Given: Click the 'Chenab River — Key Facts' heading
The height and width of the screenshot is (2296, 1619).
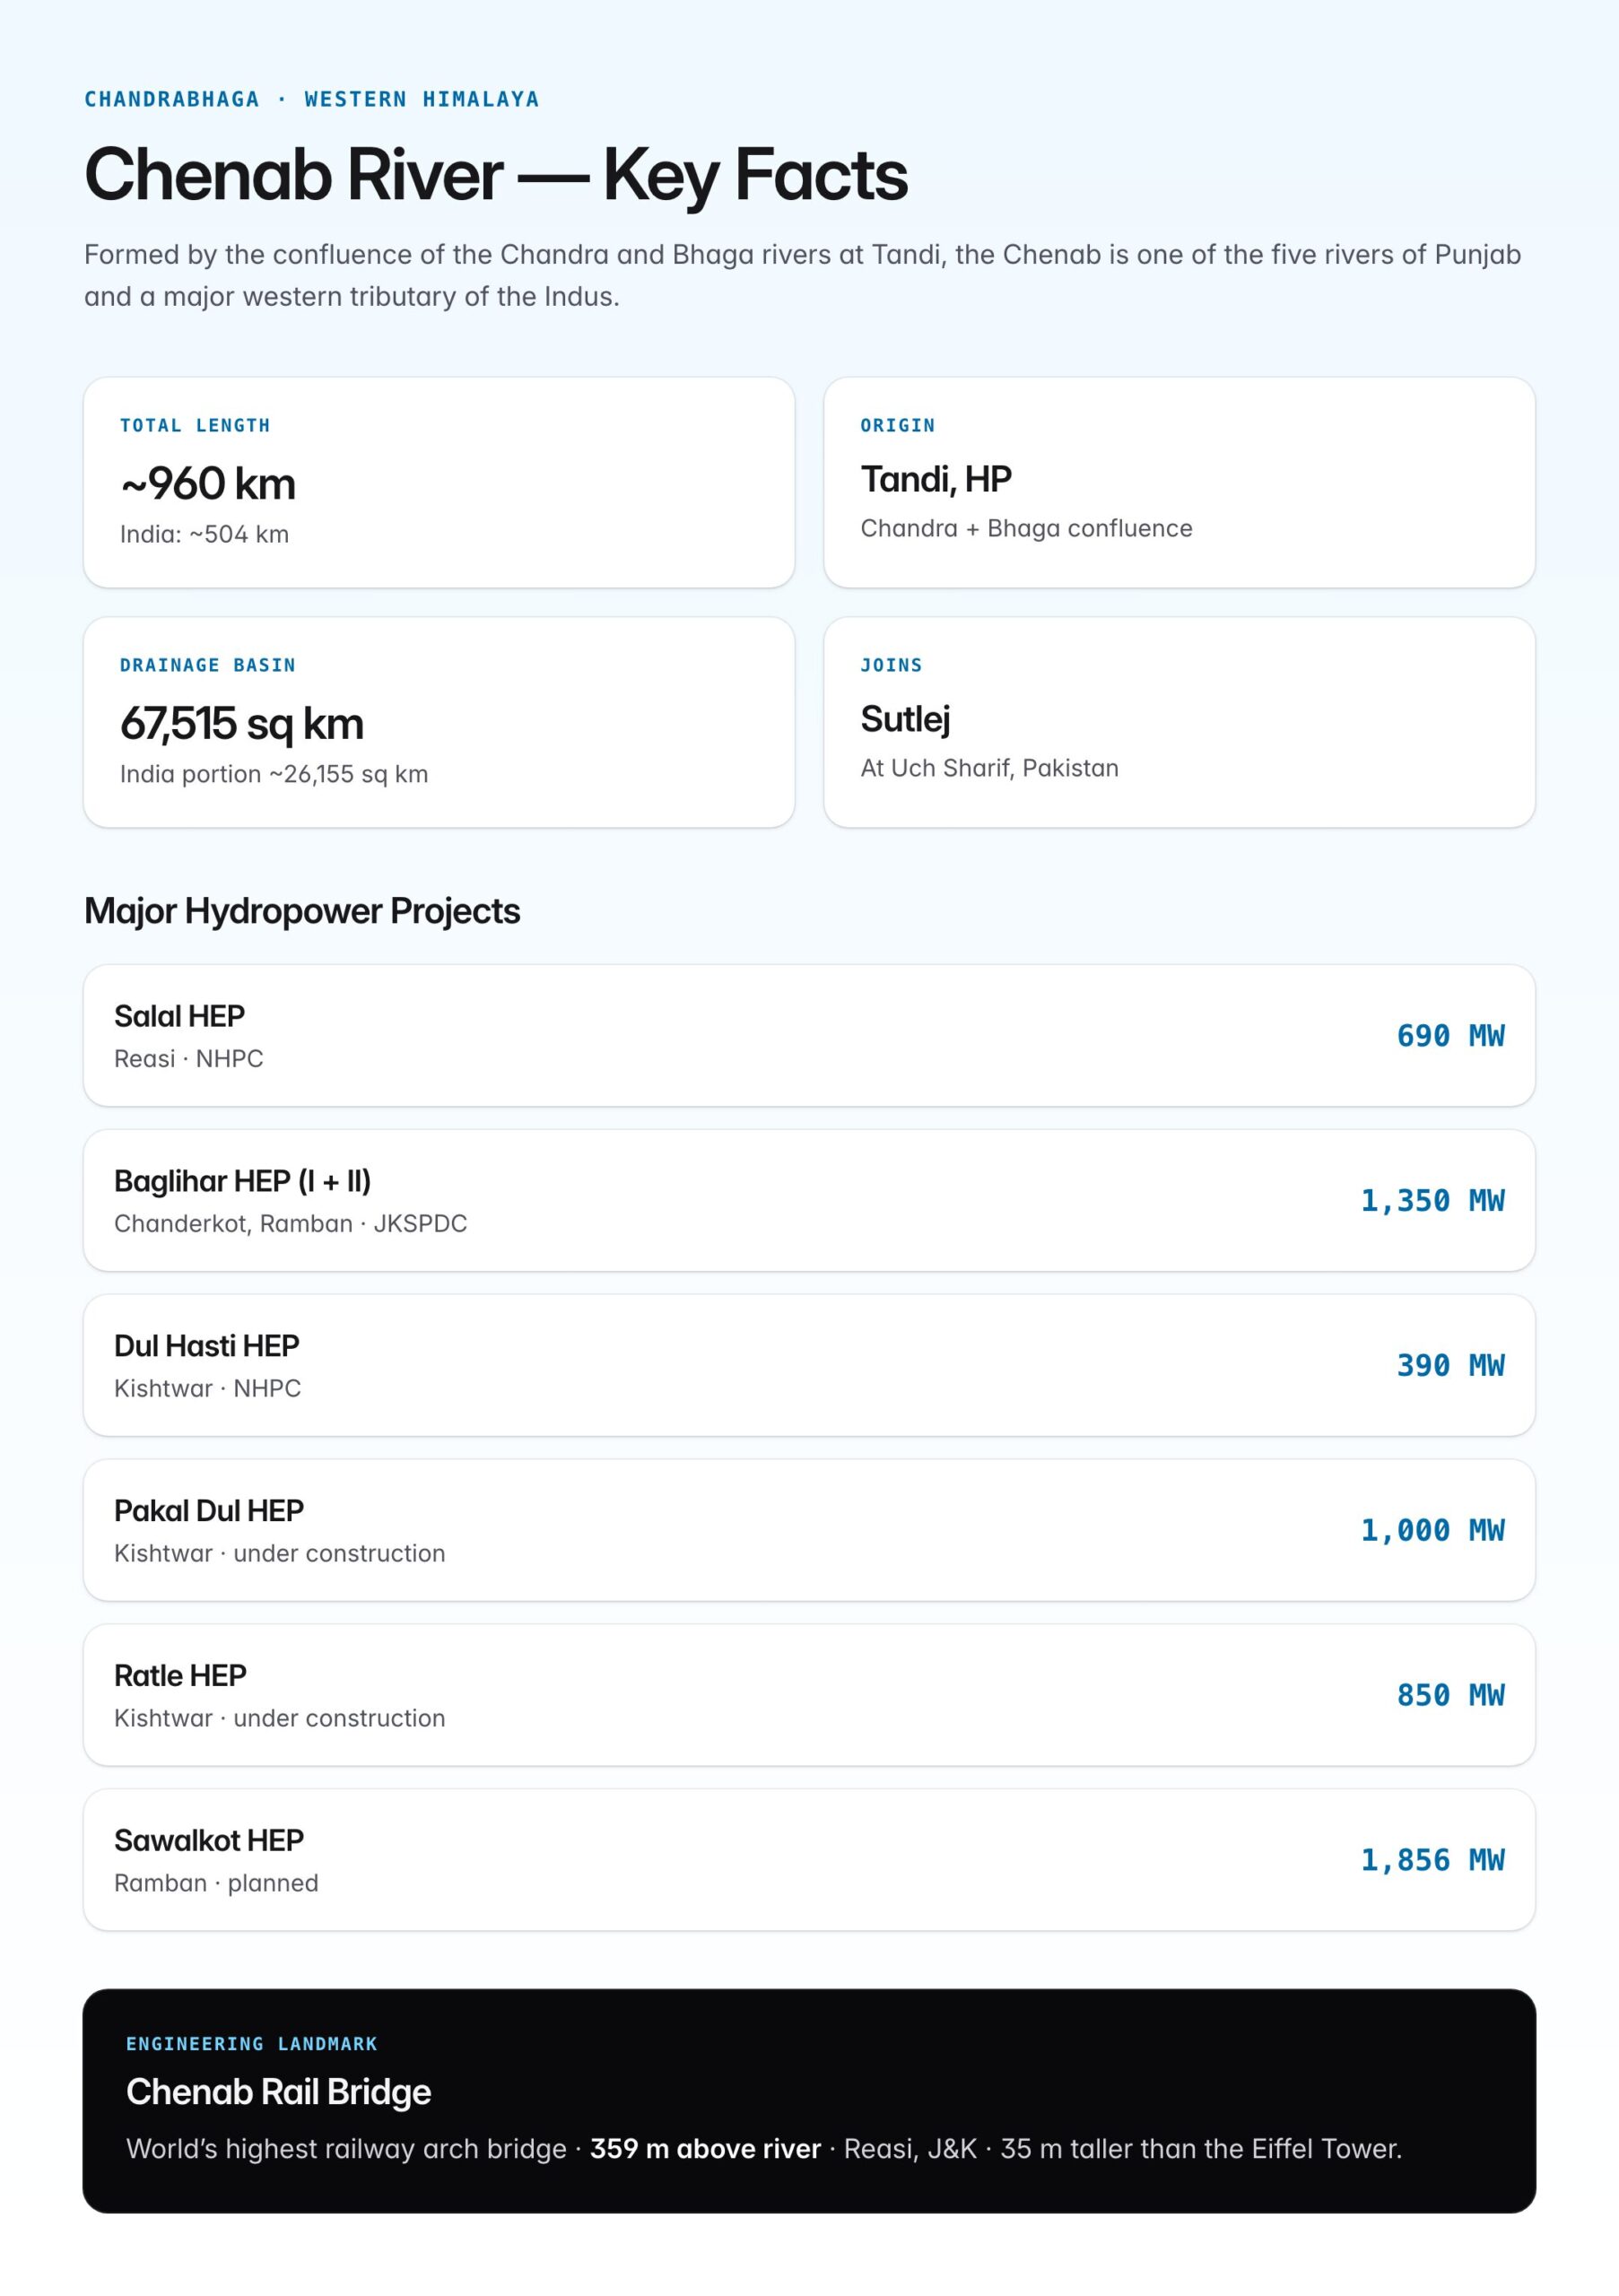Looking at the screenshot, I should [496, 175].
